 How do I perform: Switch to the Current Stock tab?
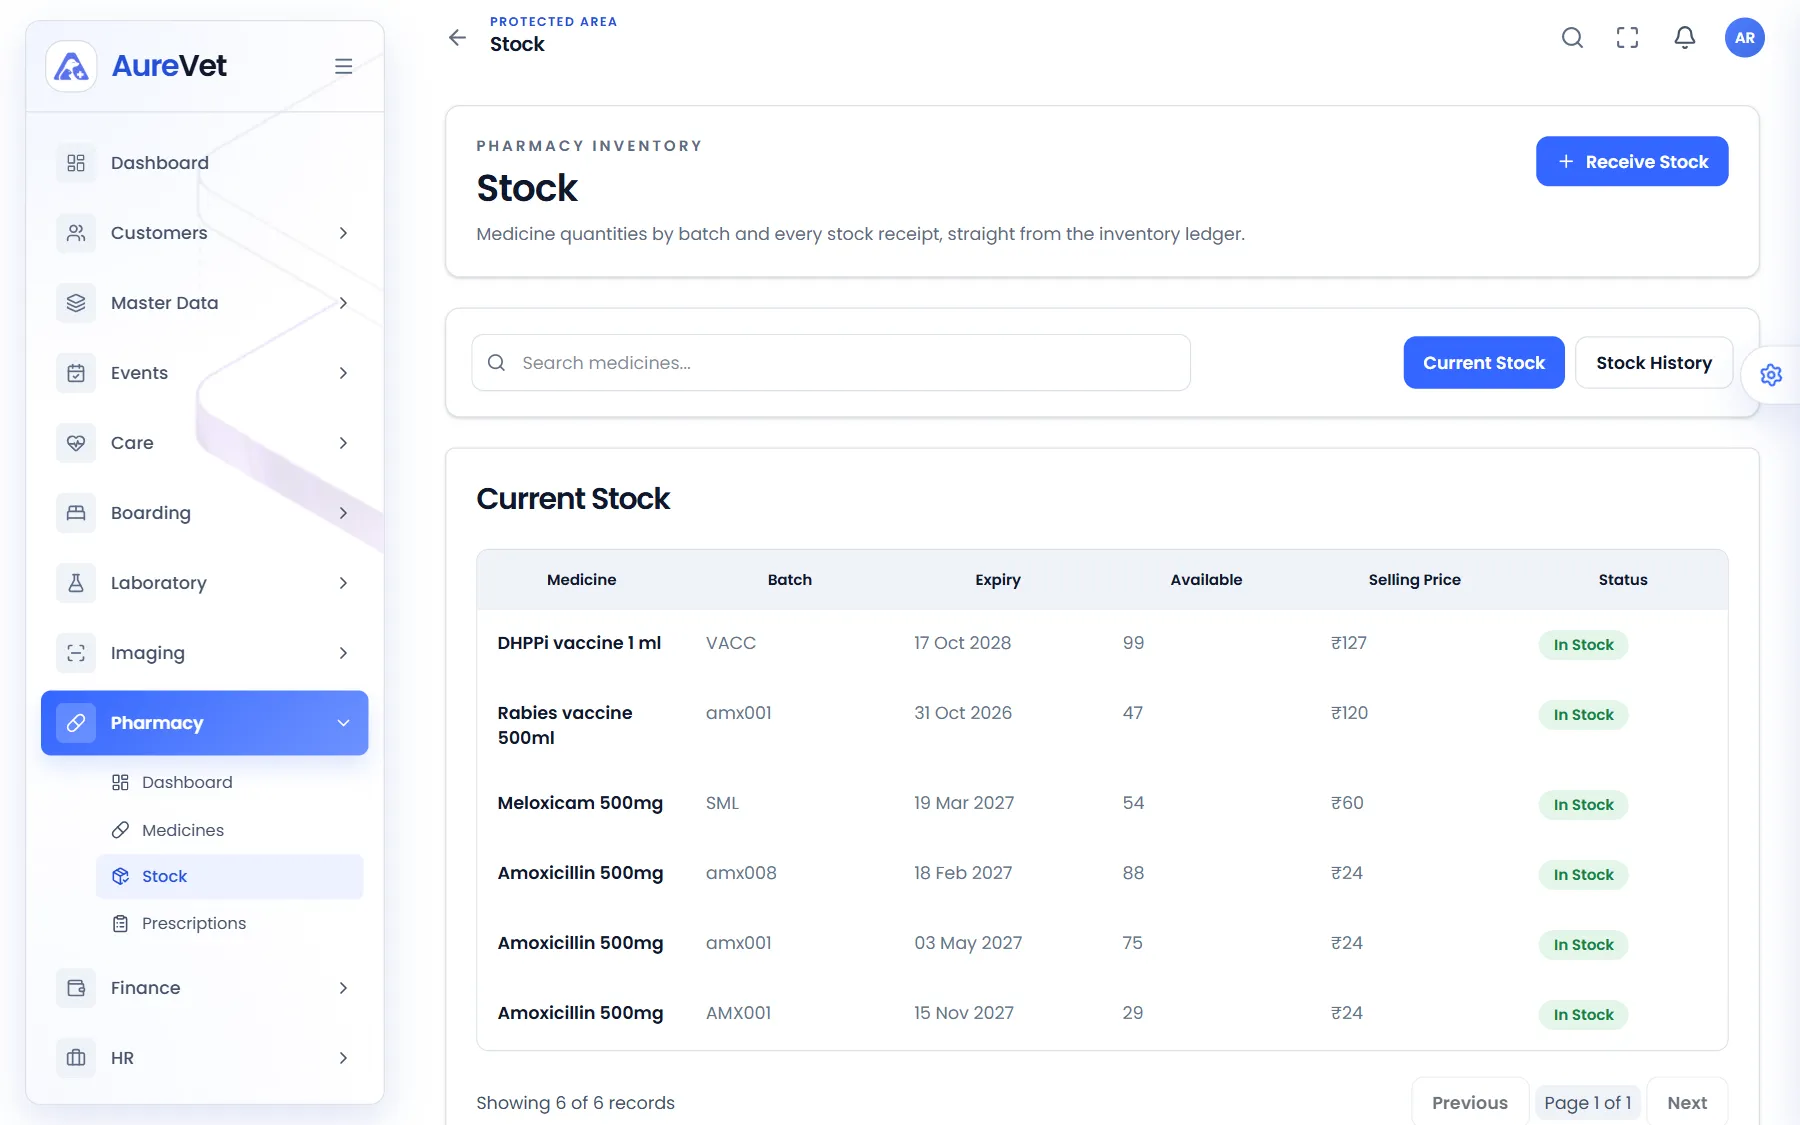click(1484, 363)
